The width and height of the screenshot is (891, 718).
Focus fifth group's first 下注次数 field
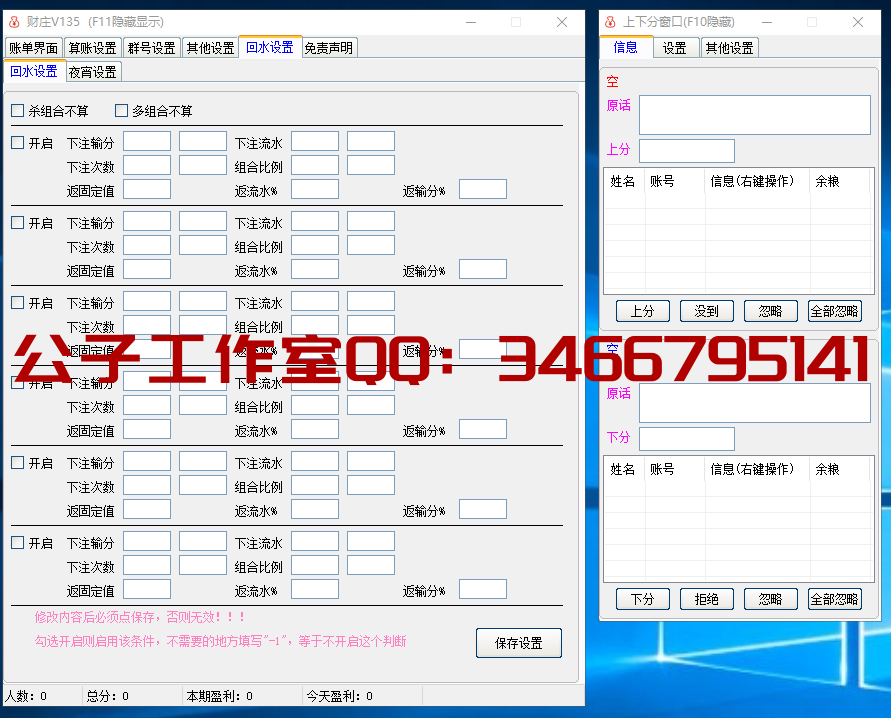pos(147,485)
